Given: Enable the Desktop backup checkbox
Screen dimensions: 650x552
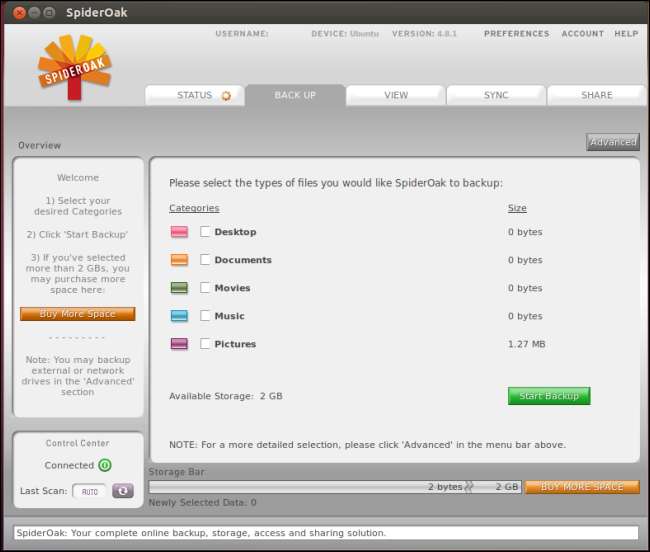Looking at the screenshot, I should point(205,232).
